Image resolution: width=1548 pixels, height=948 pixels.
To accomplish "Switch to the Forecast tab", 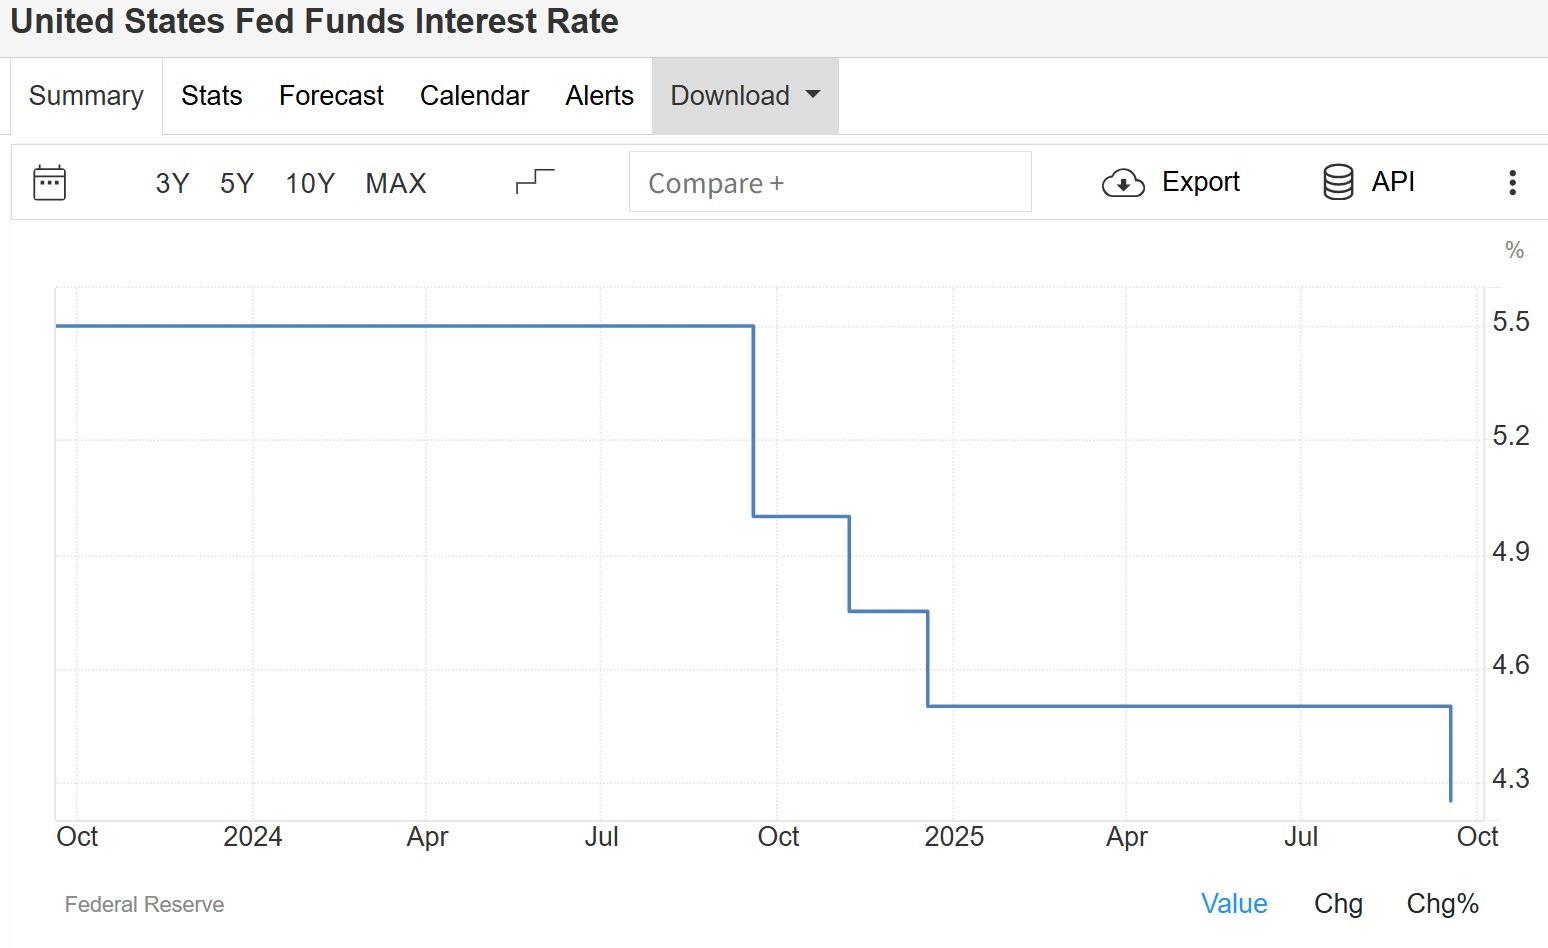I will click(331, 96).
